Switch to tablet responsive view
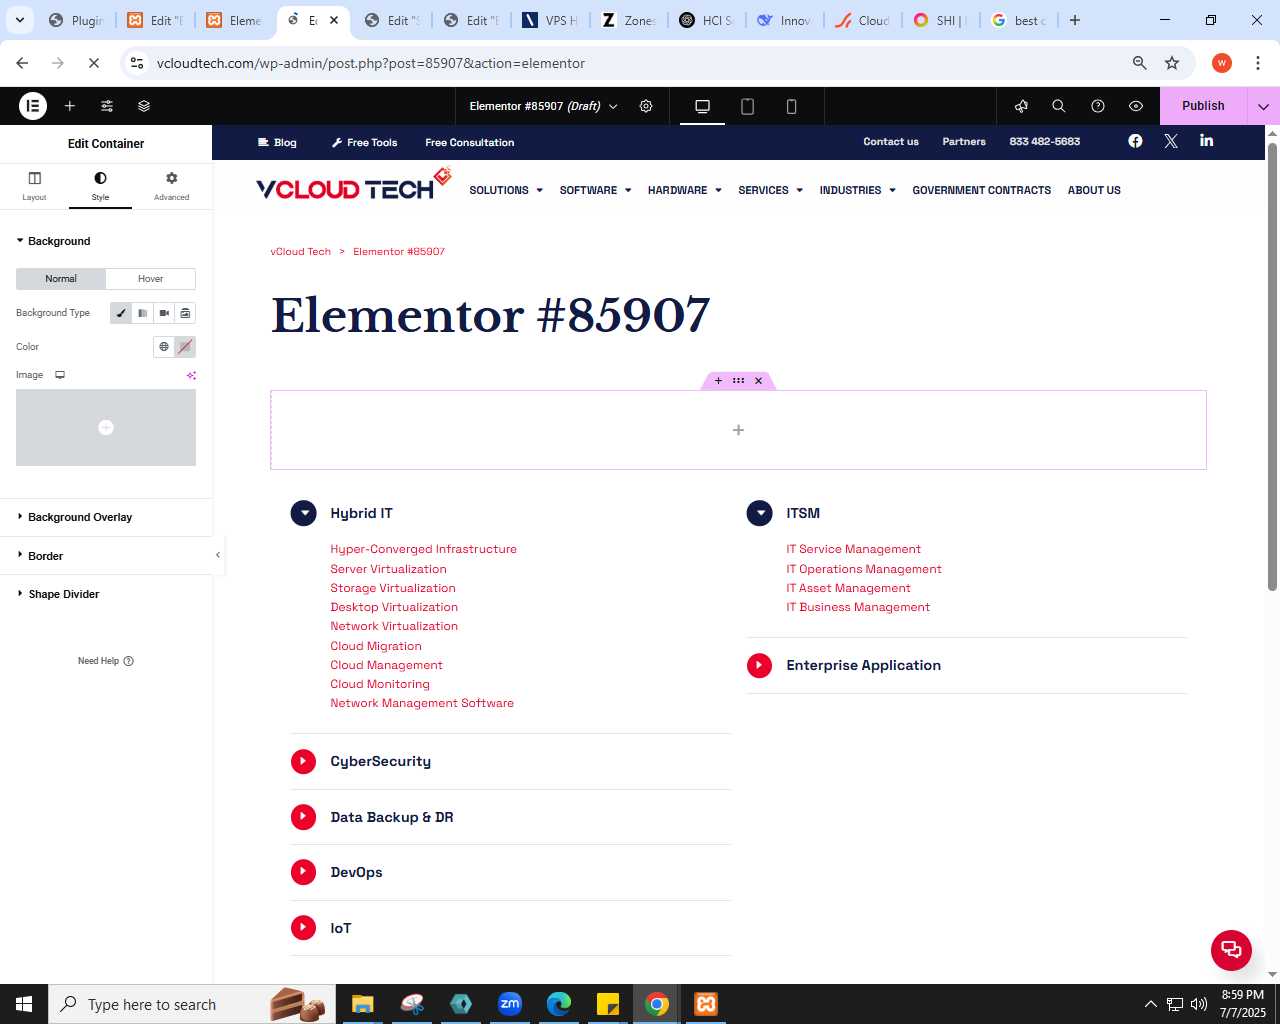Screen dimensions: 1280x1024 [x=747, y=106]
